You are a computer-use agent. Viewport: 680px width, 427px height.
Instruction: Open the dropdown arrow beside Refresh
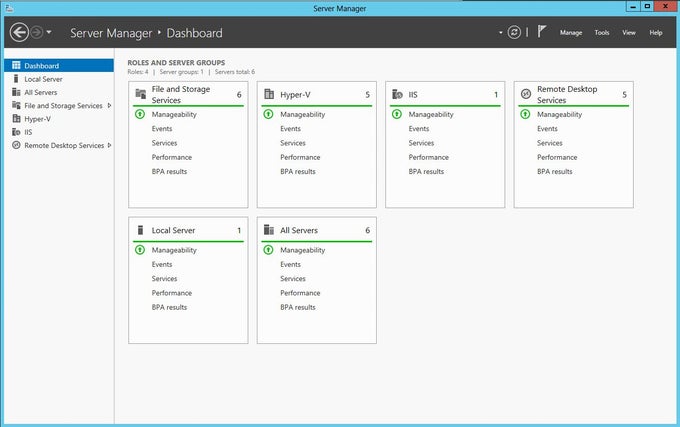click(x=500, y=33)
